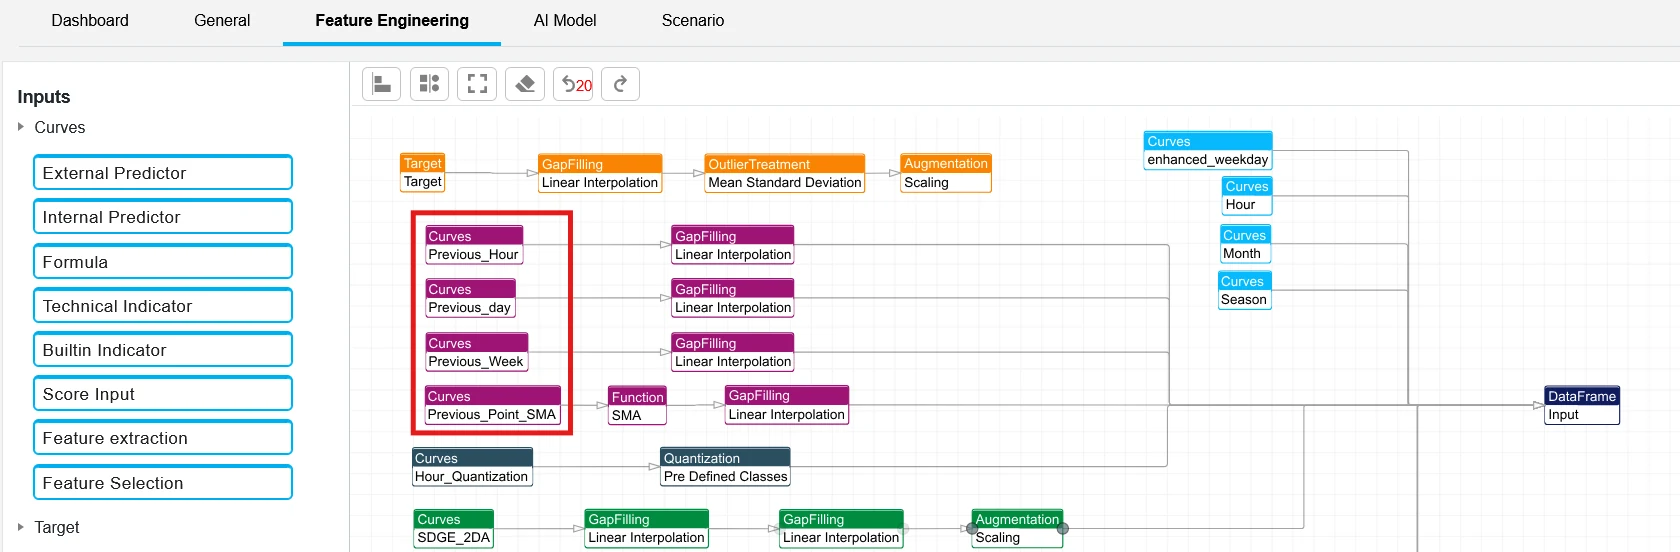Screen dimensions: 1680x552
Task: Select the orange GapFilling Linear Interpolation node
Action: [600, 173]
